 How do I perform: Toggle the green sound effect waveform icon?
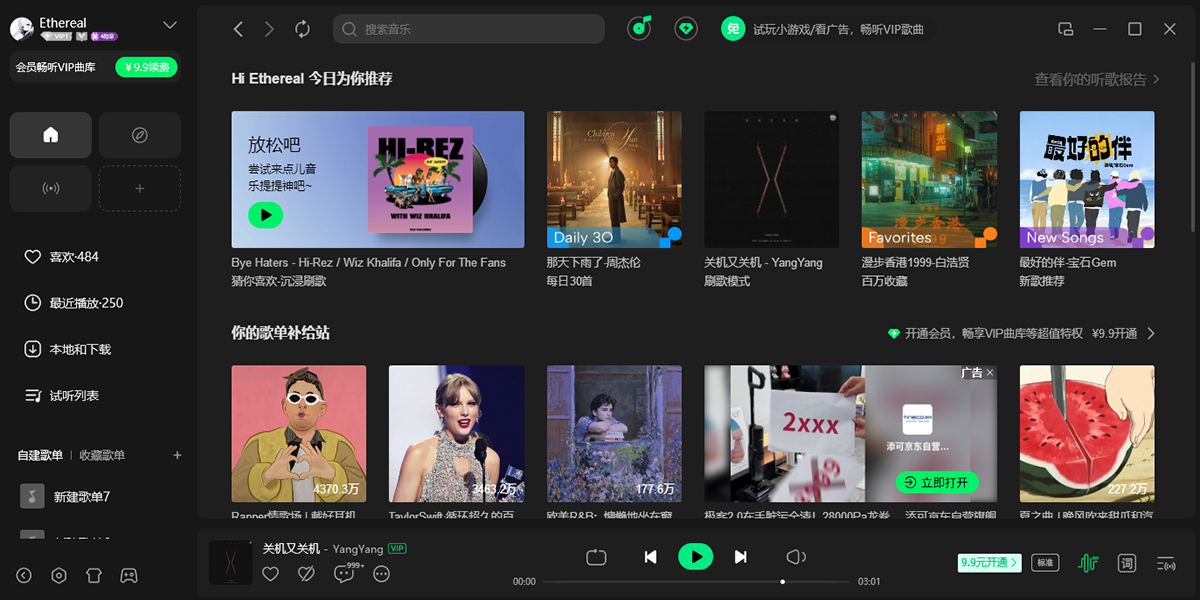coord(1088,563)
